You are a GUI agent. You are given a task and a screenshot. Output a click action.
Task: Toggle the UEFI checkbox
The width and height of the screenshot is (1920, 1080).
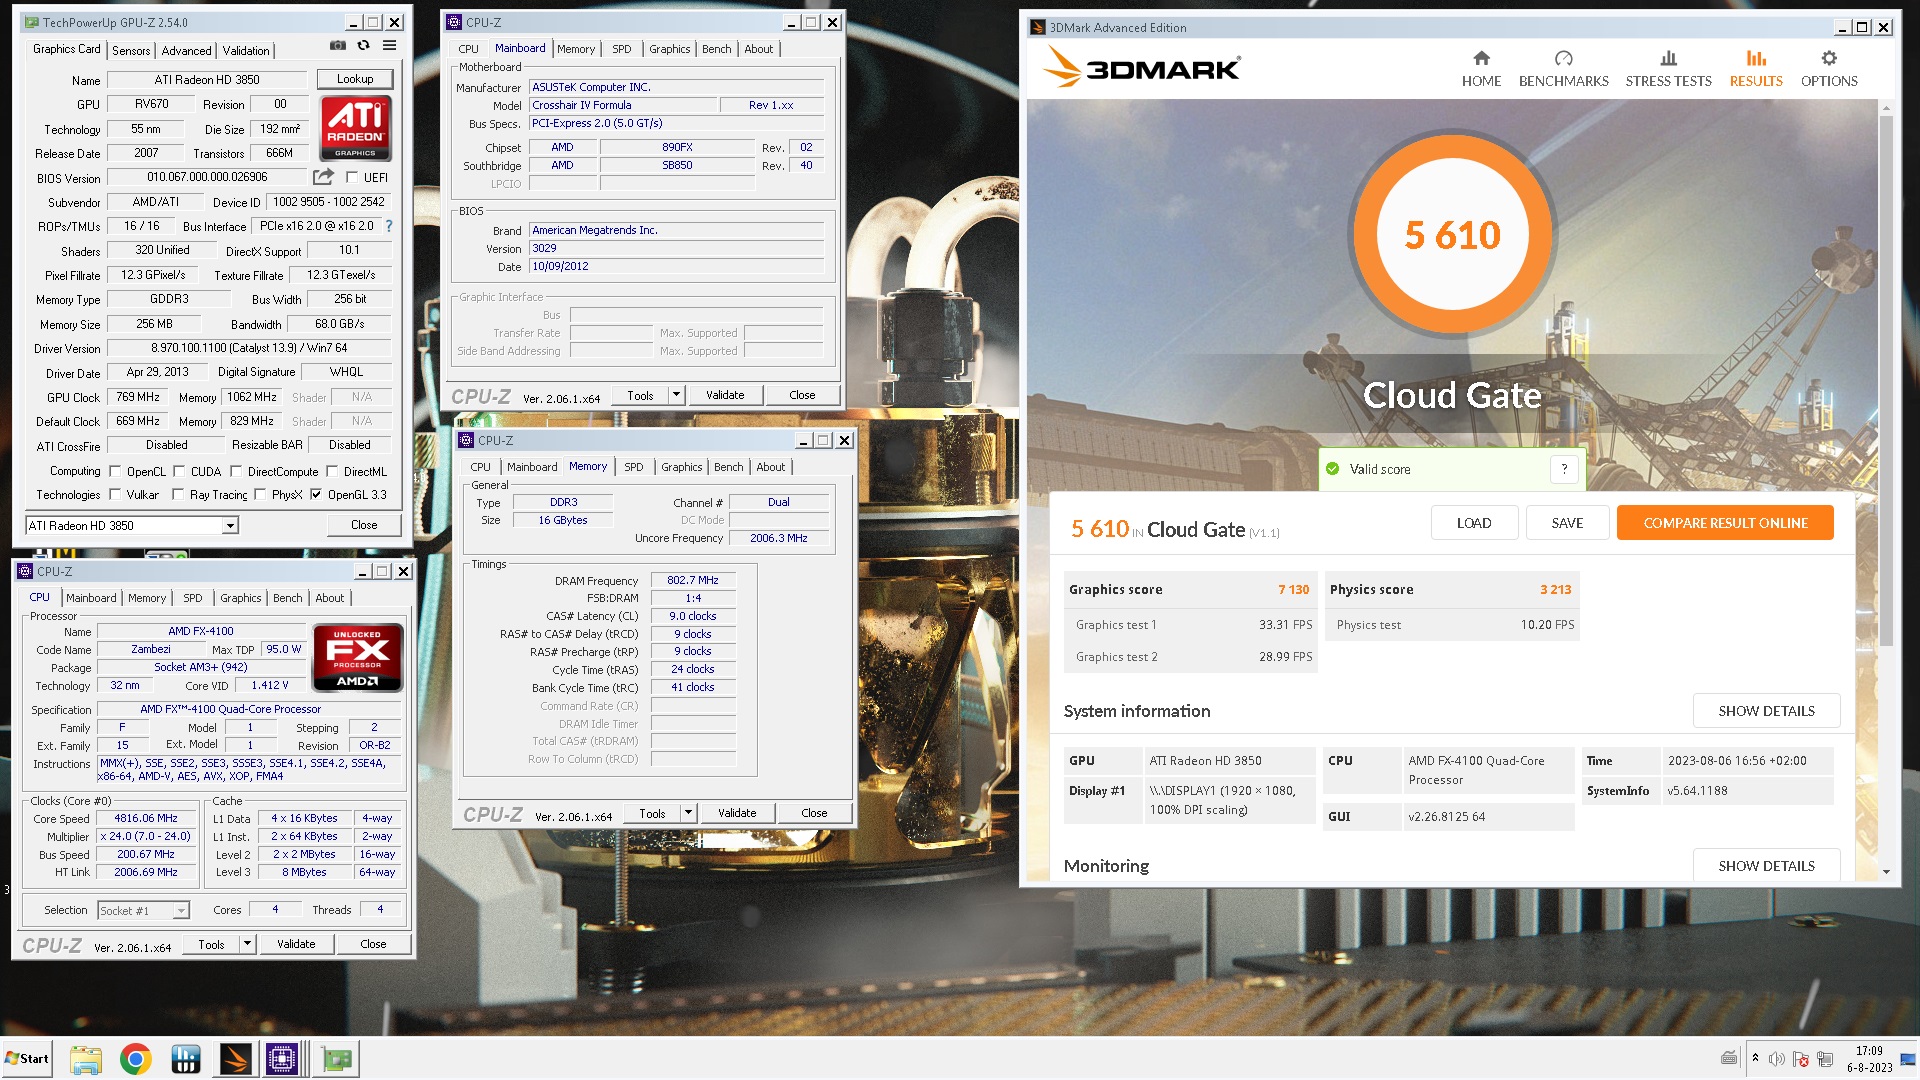click(352, 177)
